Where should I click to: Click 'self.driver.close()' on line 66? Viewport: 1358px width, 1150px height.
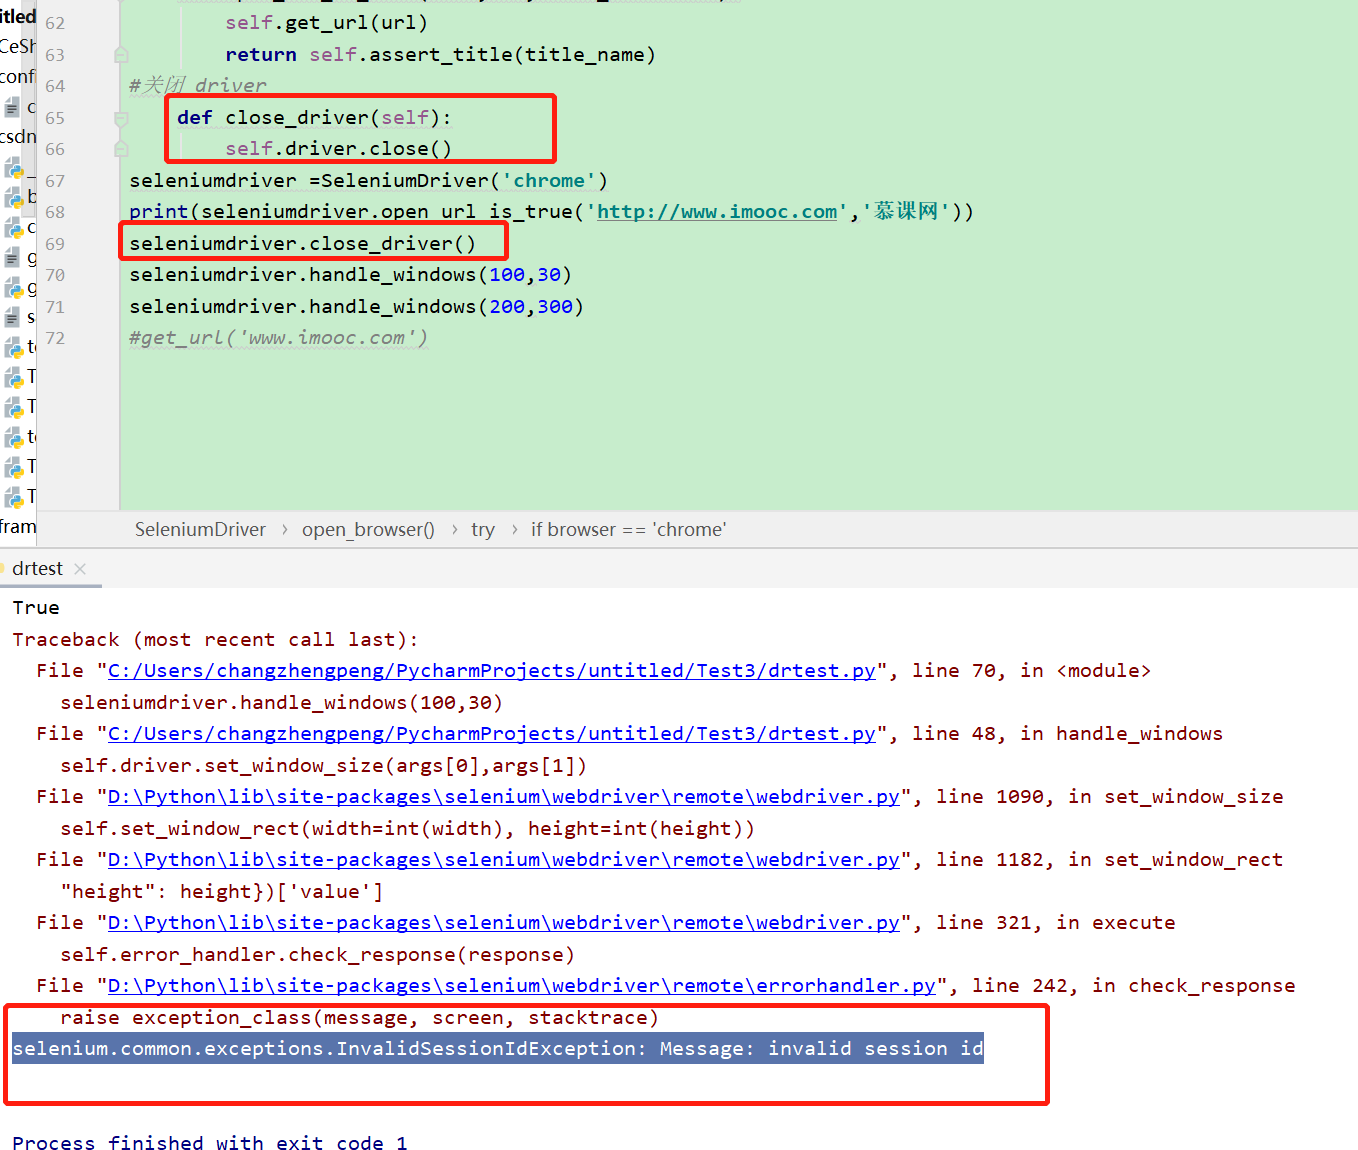pyautogui.click(x=338, y=149)
